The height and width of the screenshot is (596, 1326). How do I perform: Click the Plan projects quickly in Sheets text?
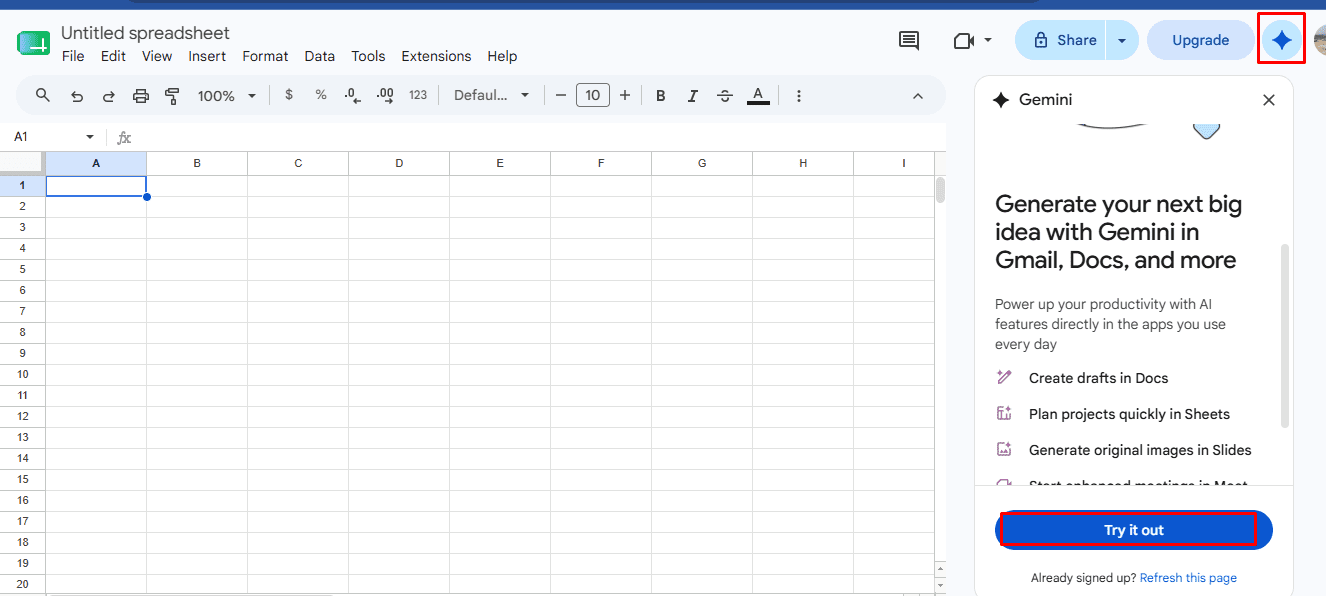(x=1129, y=414)
